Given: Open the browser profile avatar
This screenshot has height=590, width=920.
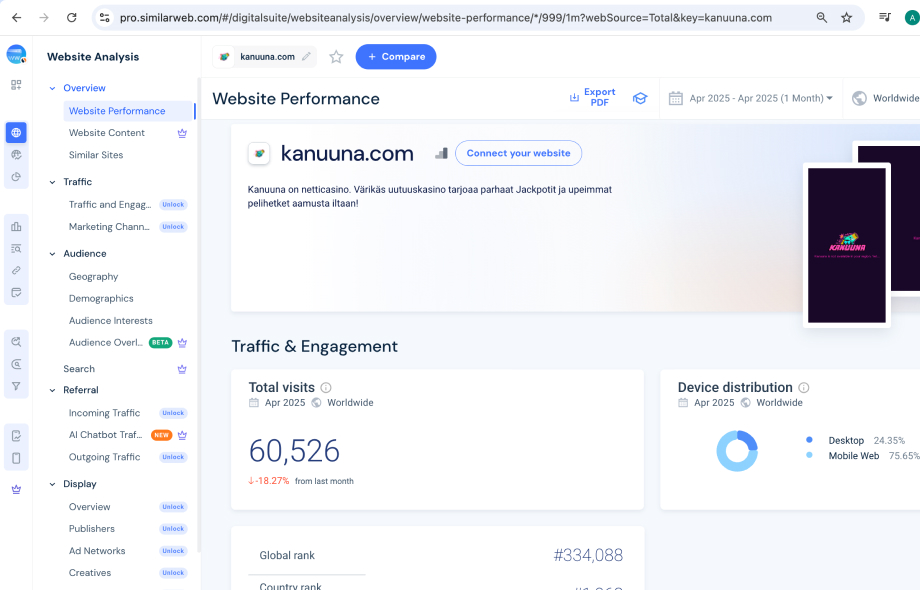Looking at the screenshot, I should tap(912, 18).
